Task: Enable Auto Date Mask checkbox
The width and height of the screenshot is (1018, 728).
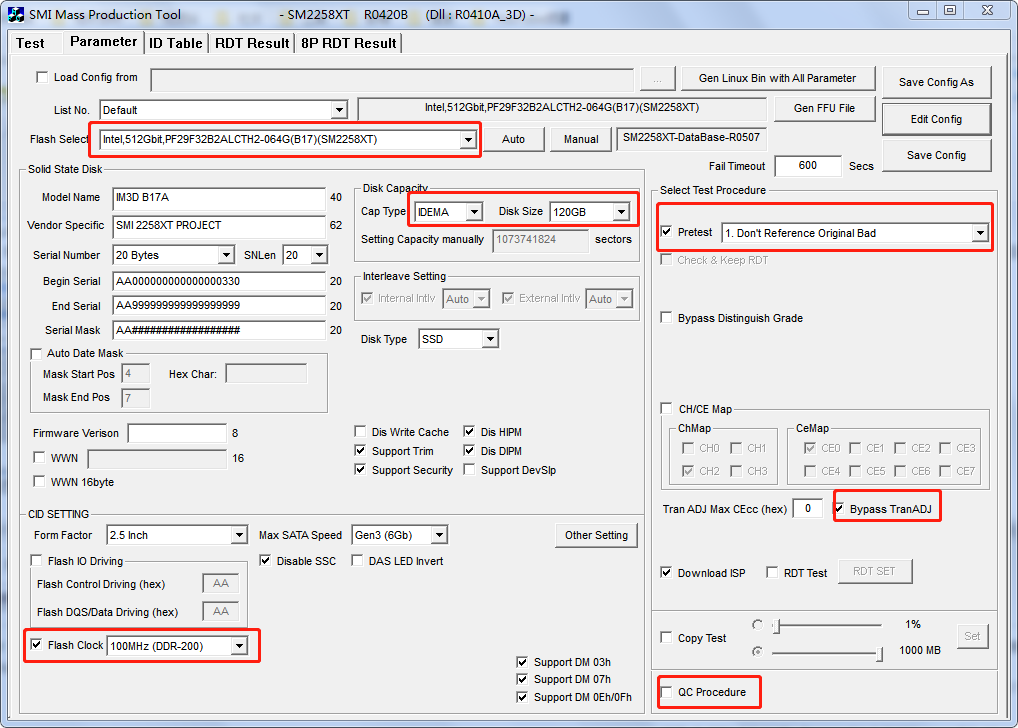Action: [37, 353]
